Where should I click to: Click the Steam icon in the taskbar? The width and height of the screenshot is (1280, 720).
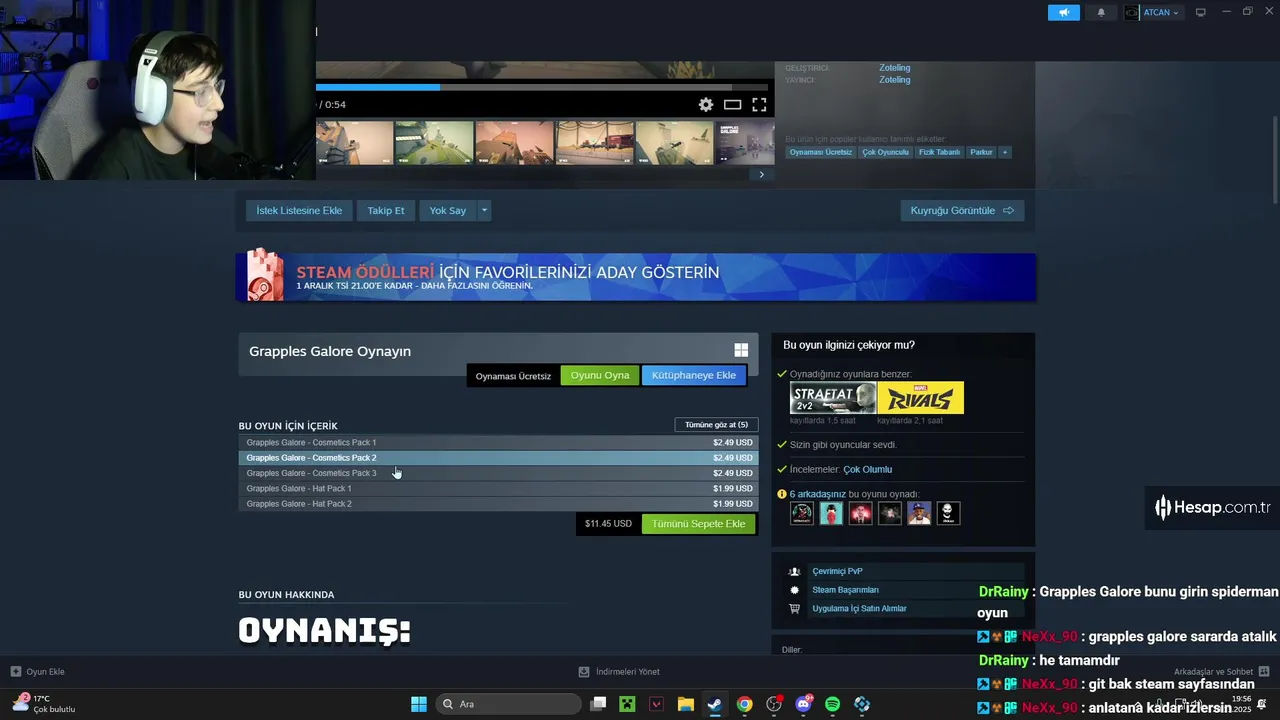715,704
